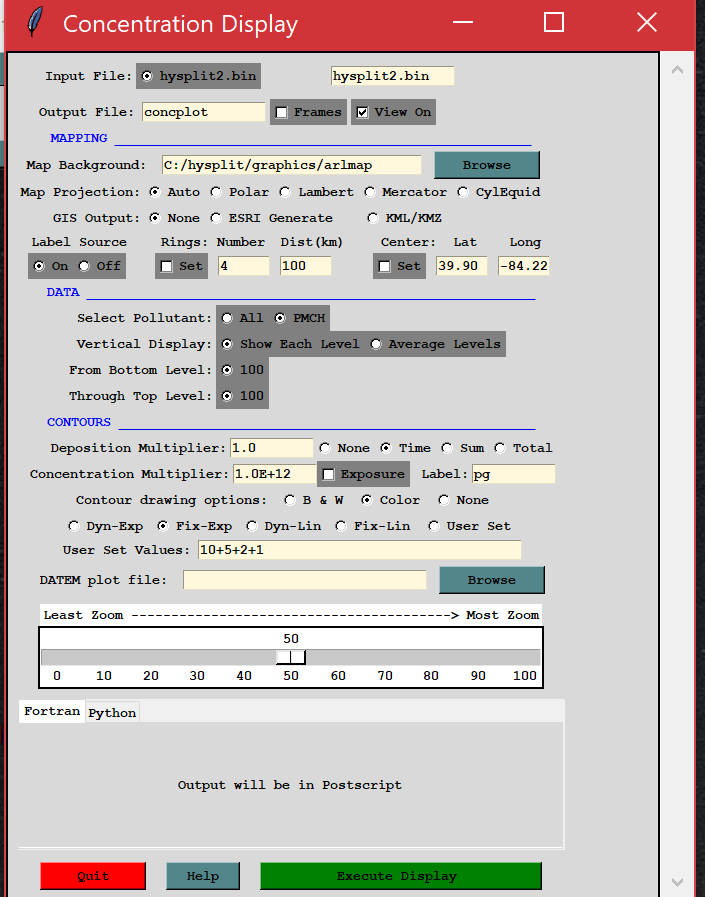Viewport: 705px width, 897px height.
Task: Enable the Exposure checkbox
Action: (328, 474)
